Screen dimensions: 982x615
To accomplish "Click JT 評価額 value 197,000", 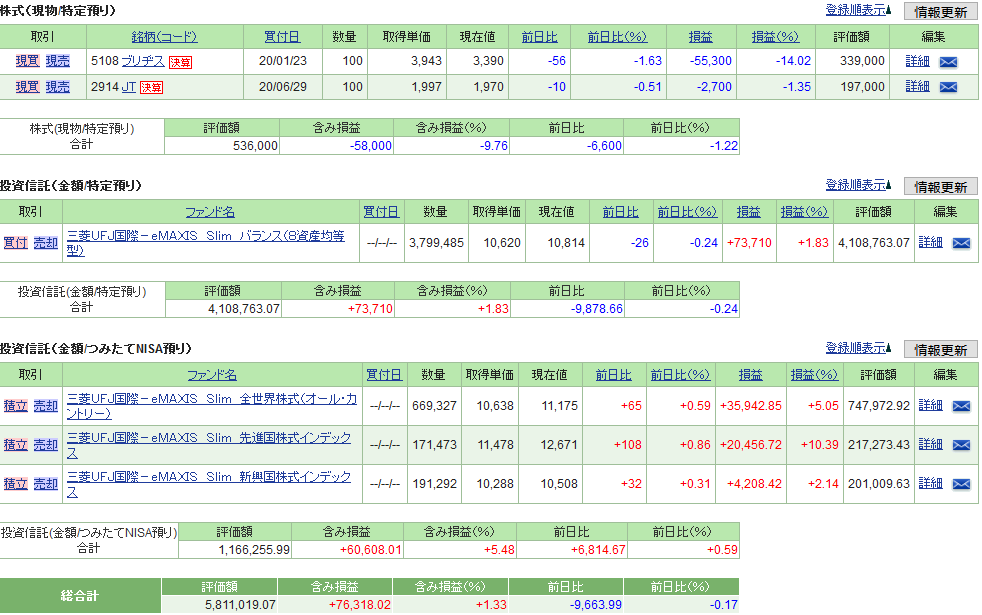I will tap(862, 86).
